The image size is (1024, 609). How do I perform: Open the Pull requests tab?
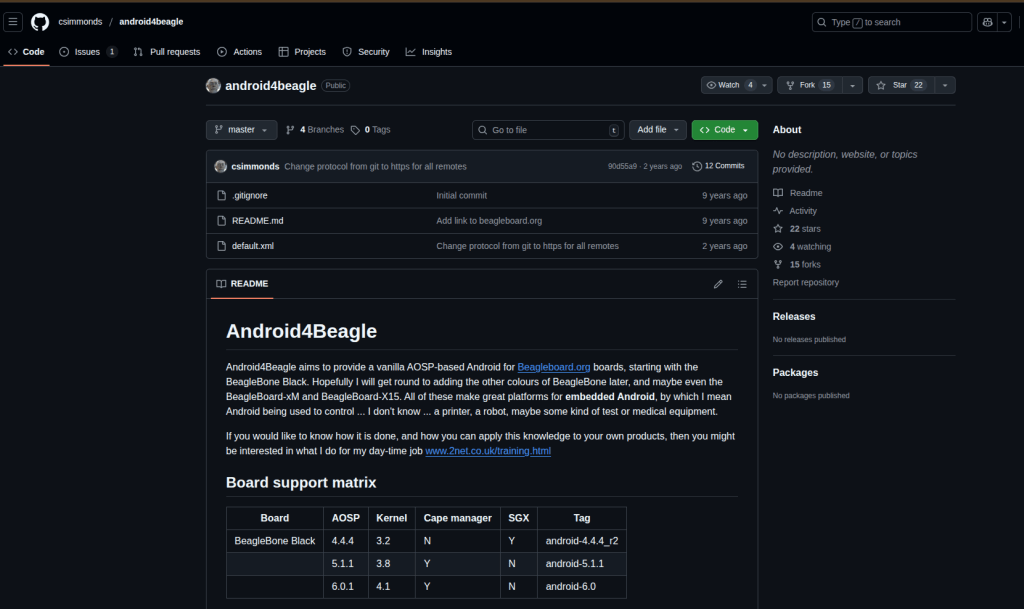[167, 52]
